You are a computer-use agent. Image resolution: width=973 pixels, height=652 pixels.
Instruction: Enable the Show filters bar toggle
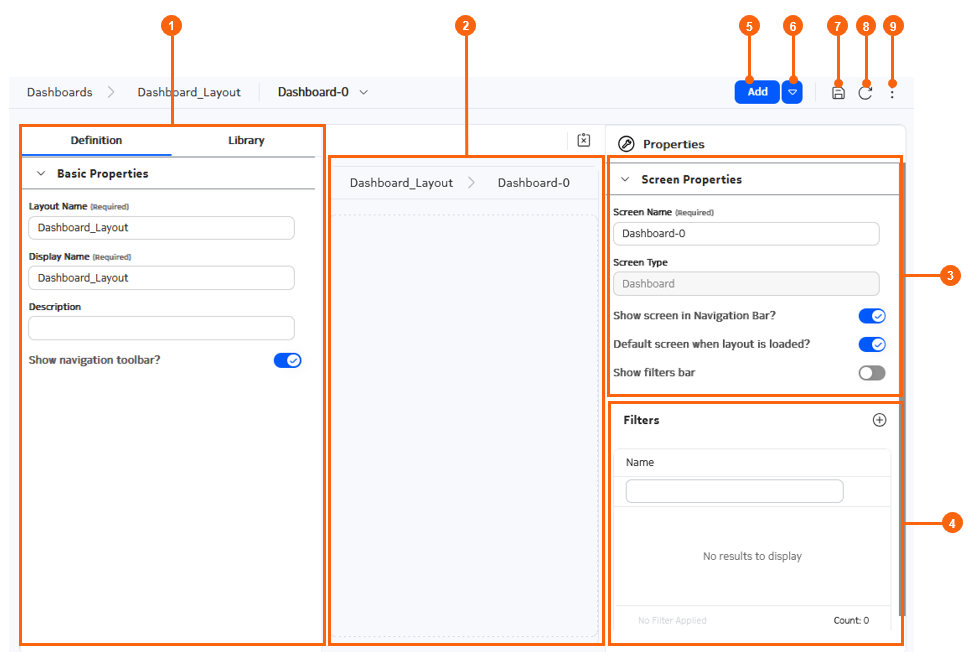(x=872, y=373)
